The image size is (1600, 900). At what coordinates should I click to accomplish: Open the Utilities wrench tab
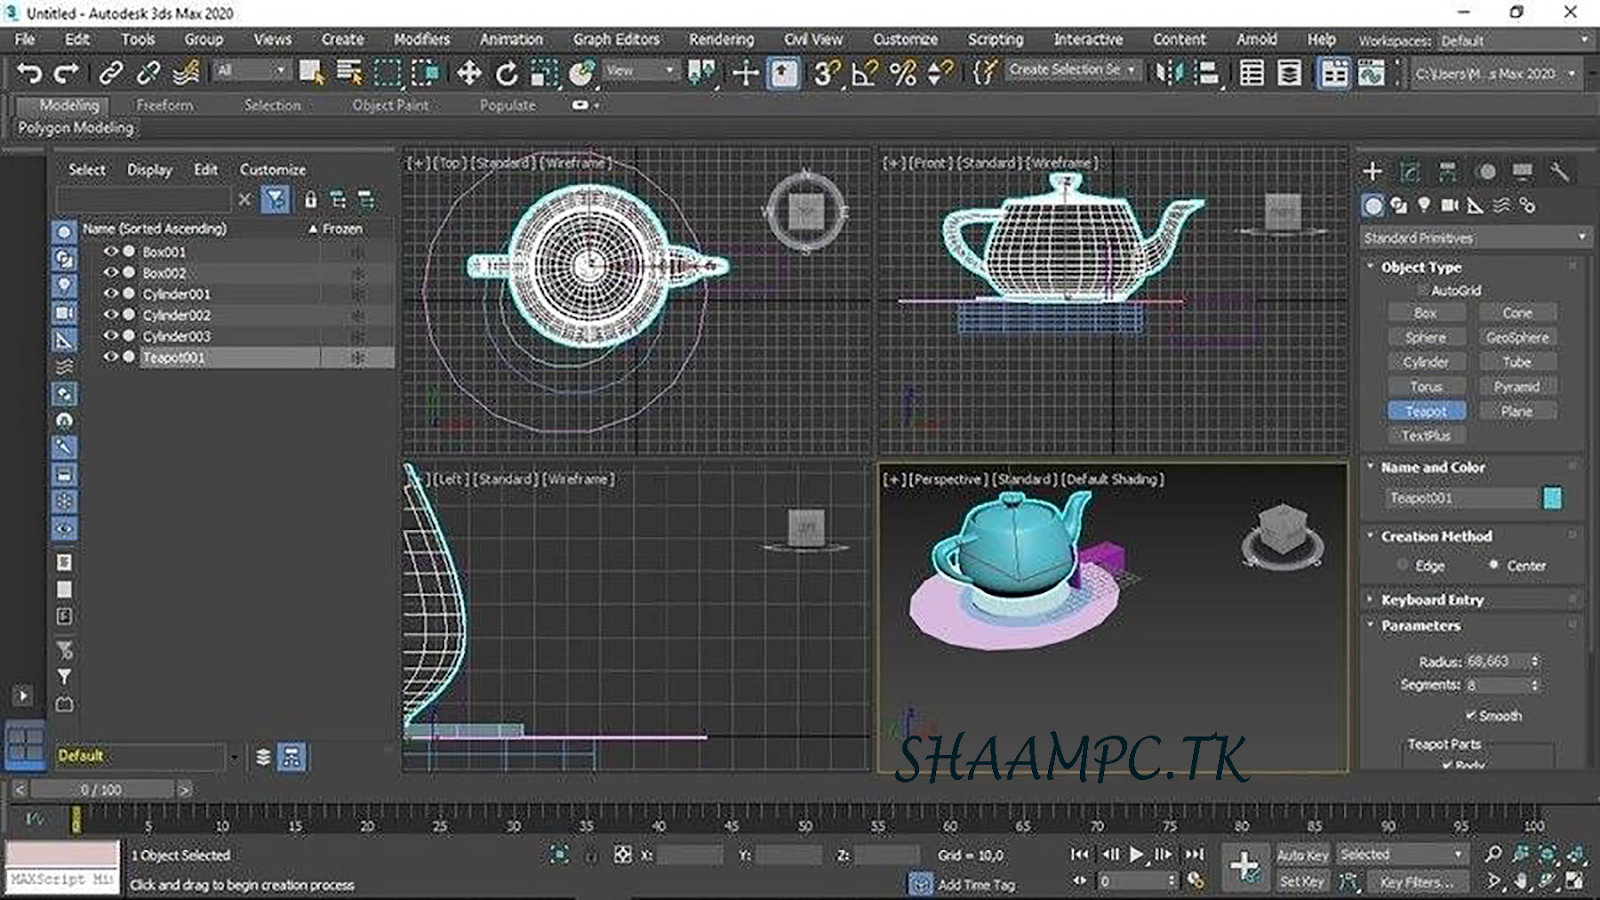click(x=1559, y=172)
